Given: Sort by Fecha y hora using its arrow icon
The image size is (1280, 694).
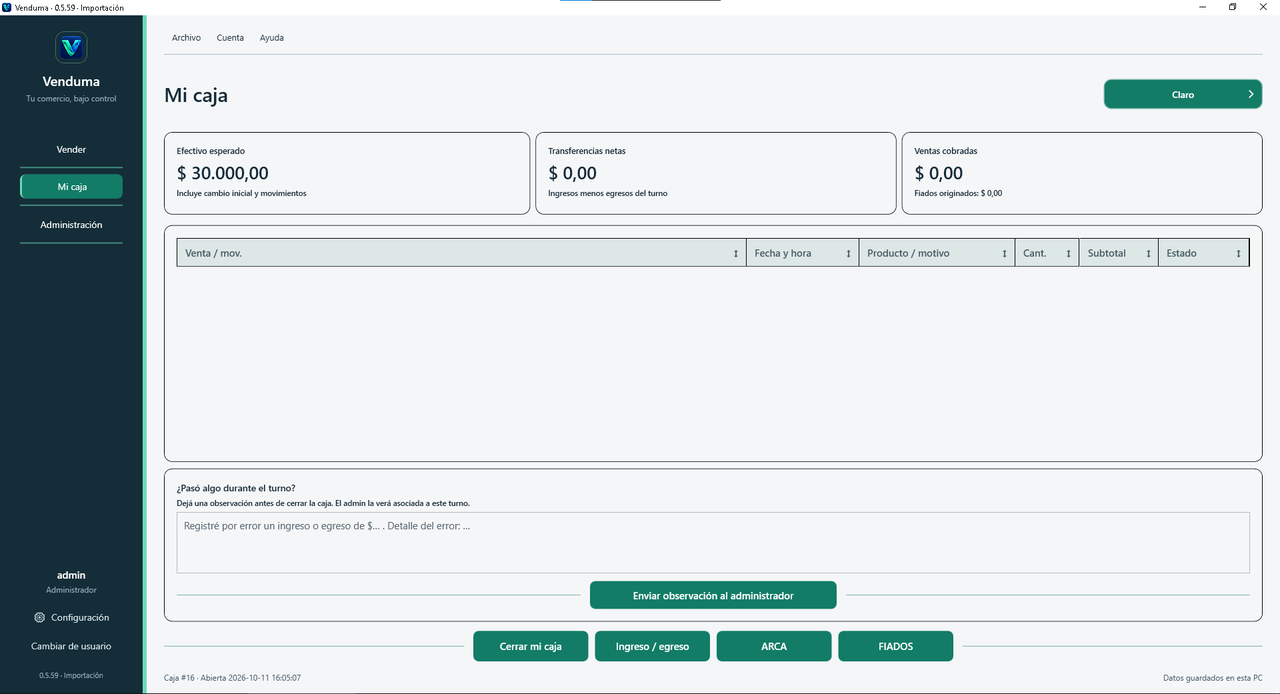Looking at the screenshot, I should (x=849, y=254).
